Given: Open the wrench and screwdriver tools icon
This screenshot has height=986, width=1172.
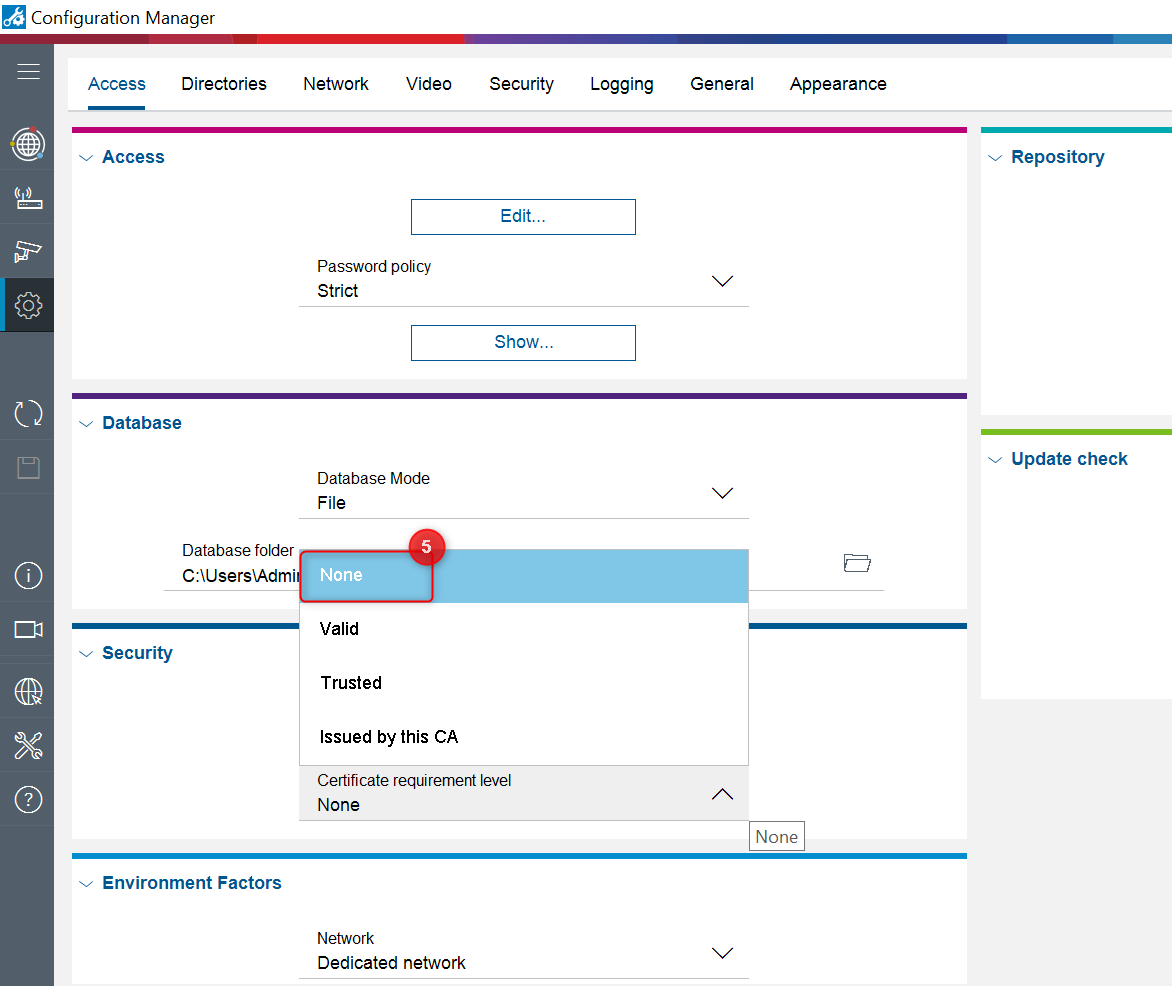Looking at the screenshot, I should point(27,745).
